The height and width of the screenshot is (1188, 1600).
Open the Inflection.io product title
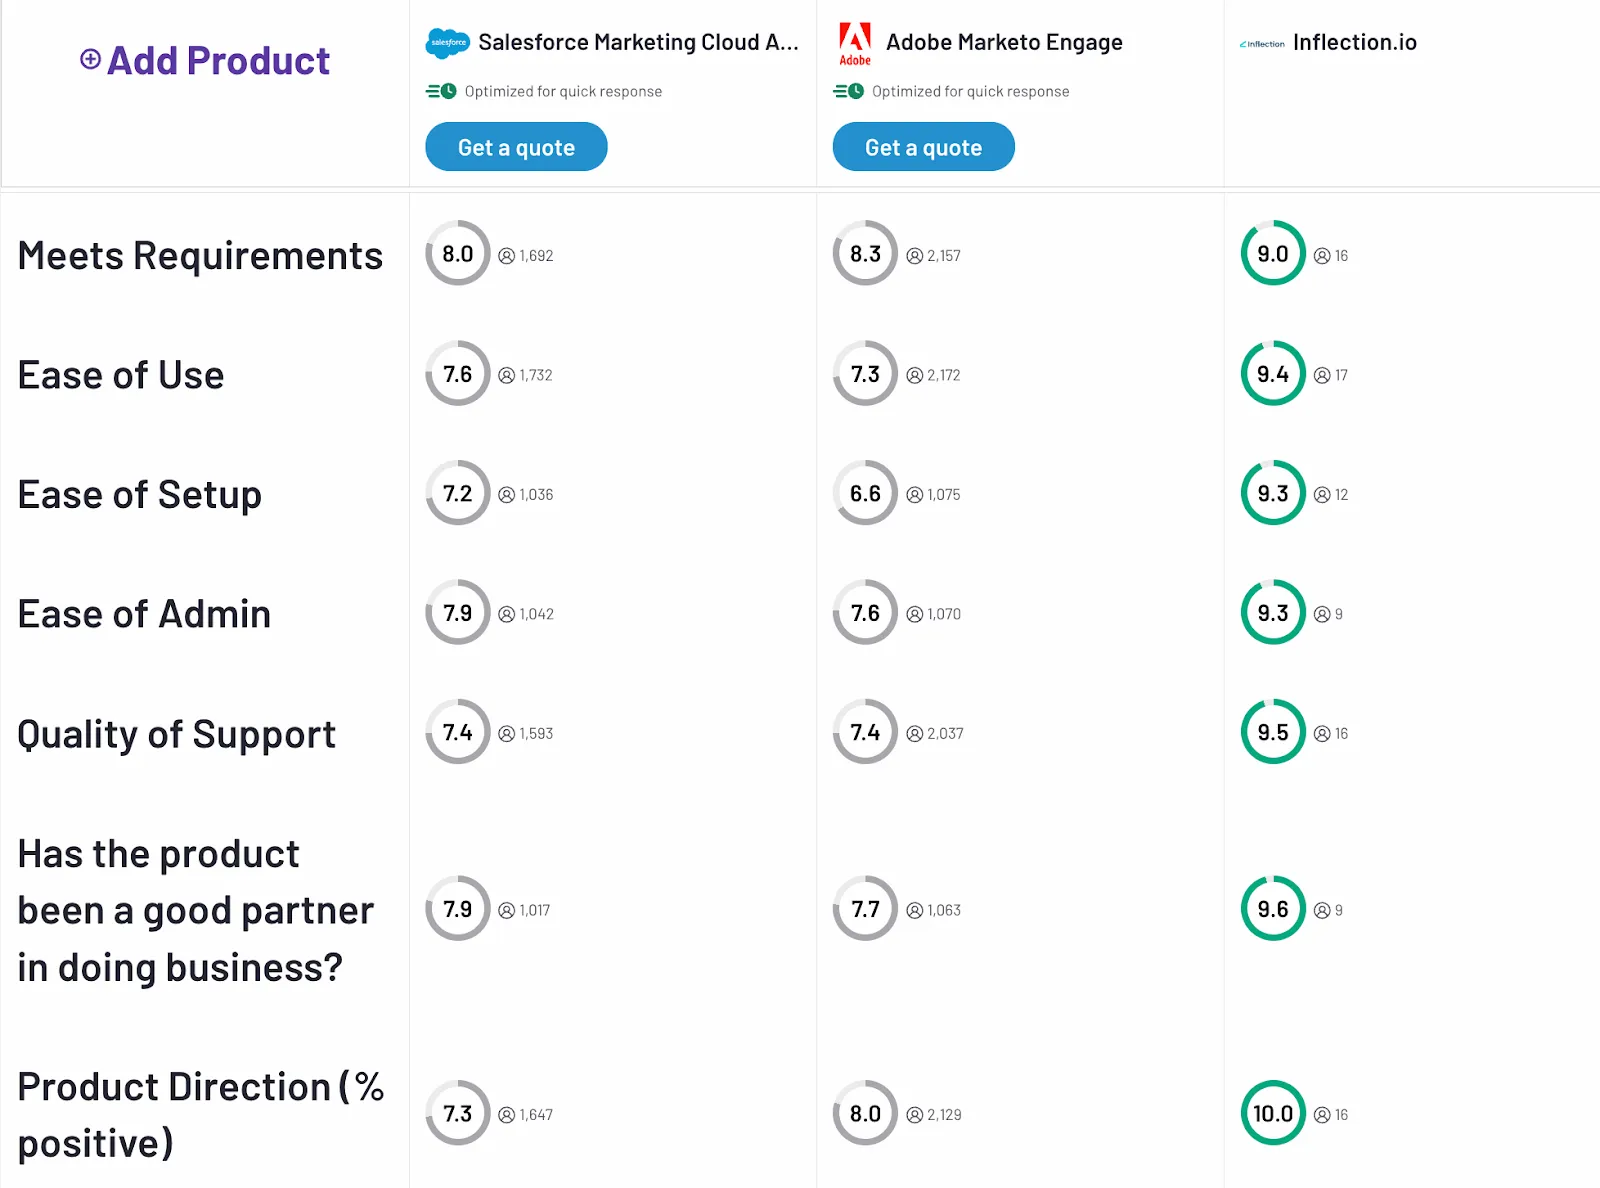[1354, 42]
